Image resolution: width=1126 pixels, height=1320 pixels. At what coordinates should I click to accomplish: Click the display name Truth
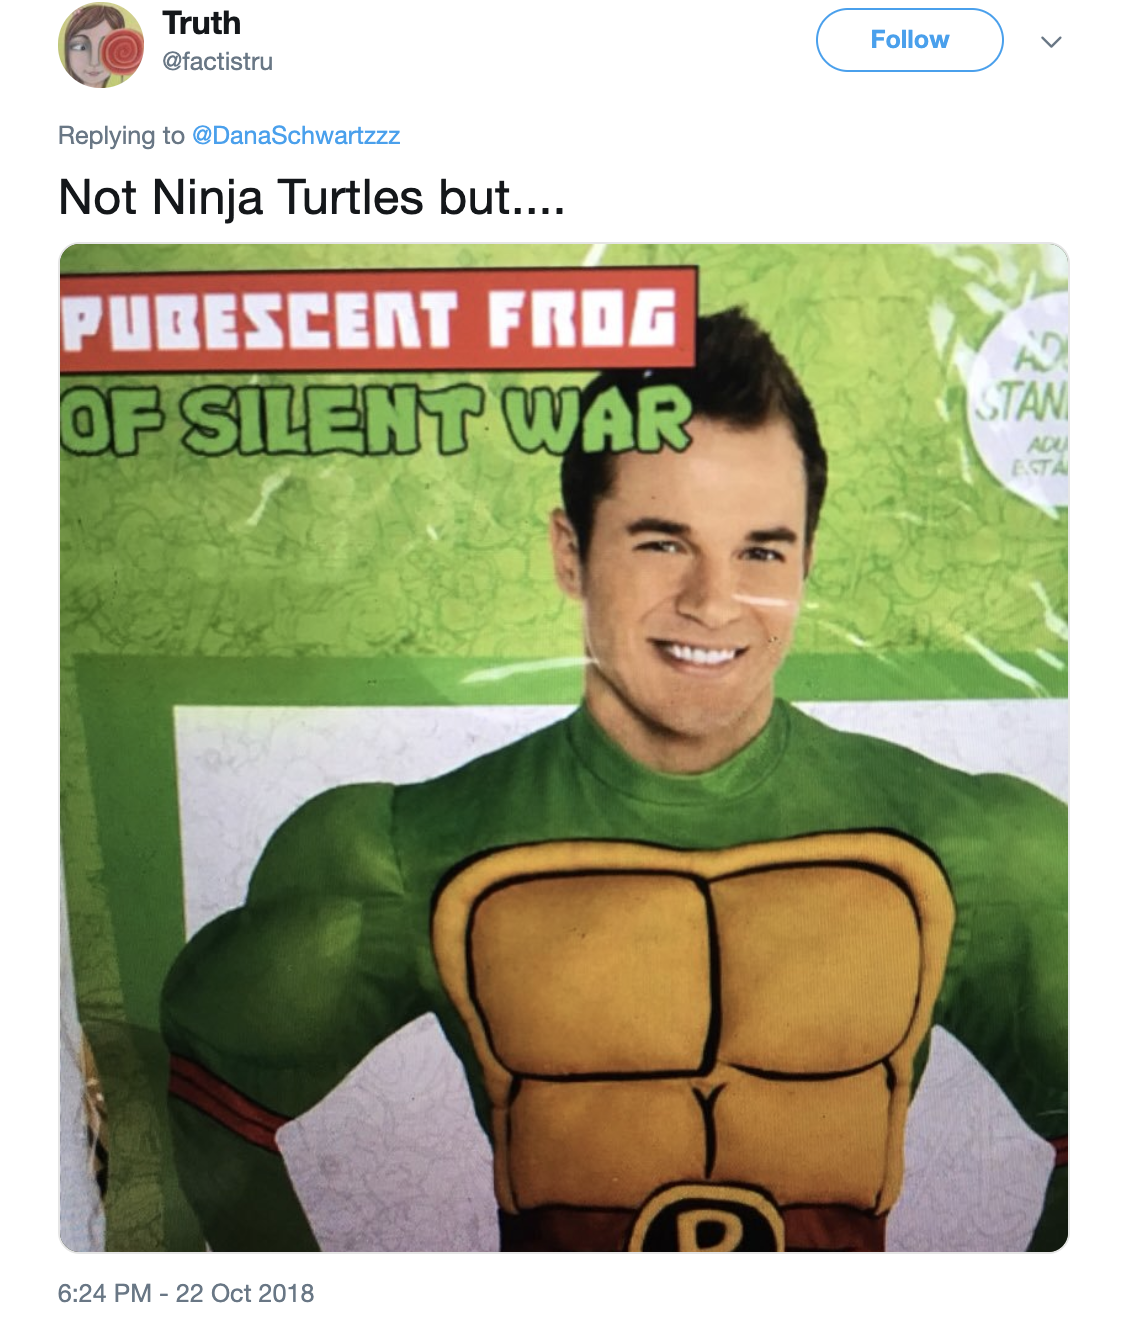[201, 23]
